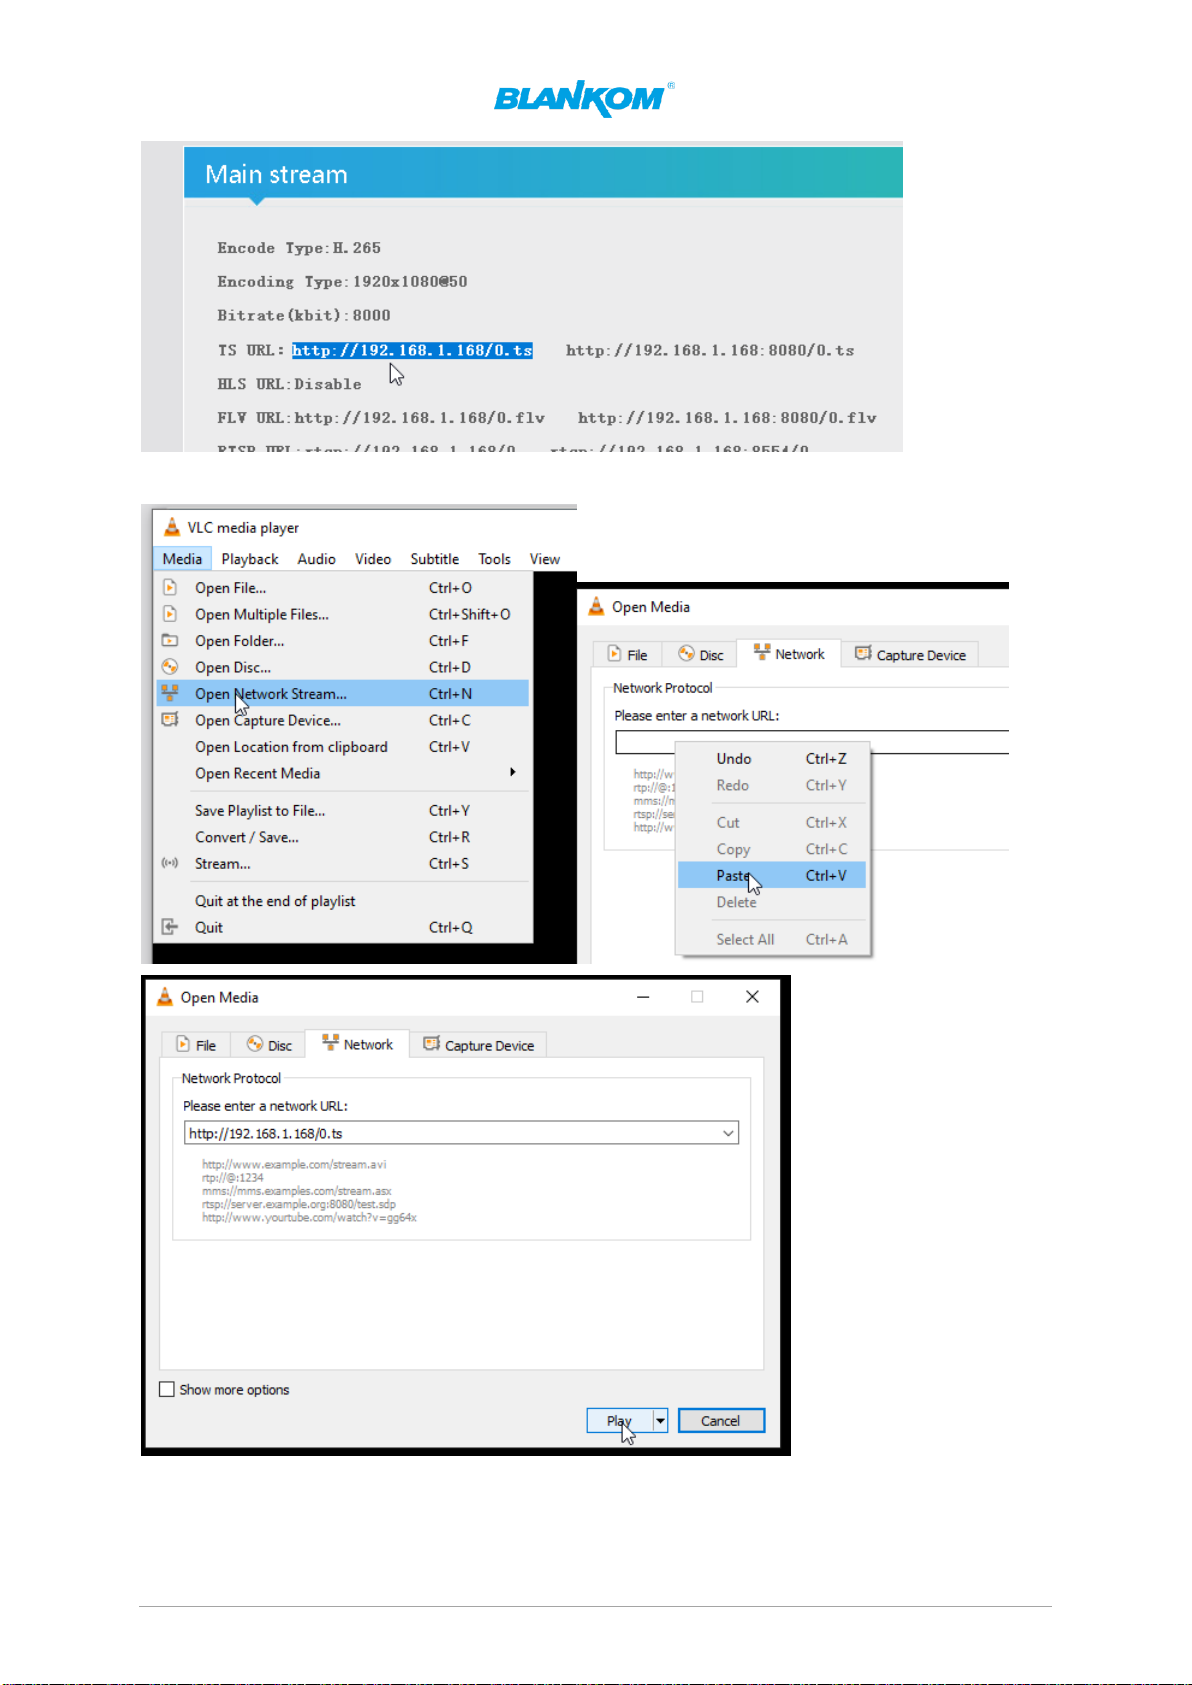This screenshot has width=1192, height=1685.
Task: Open the Subtitle menu
Action: [435, 559]
